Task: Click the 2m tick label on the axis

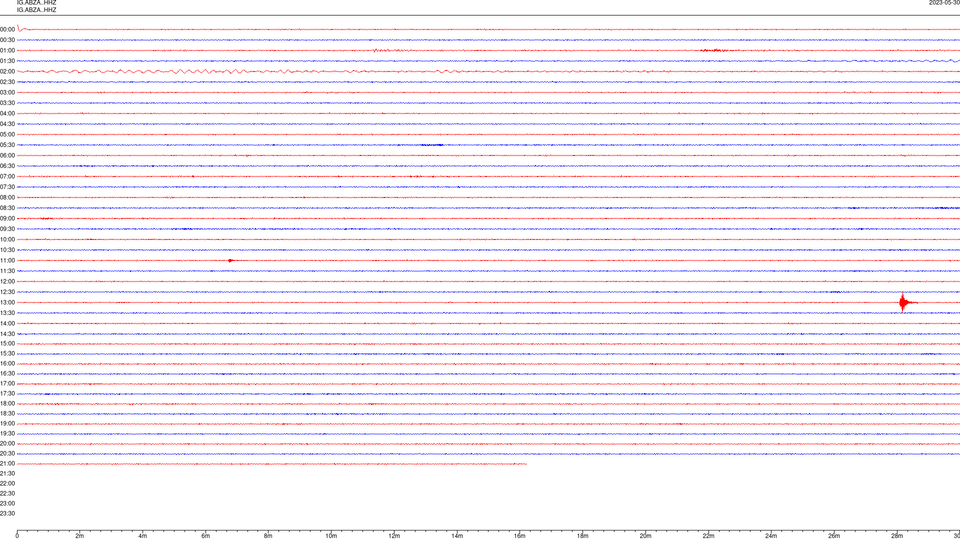Action: tap(80, 536)
